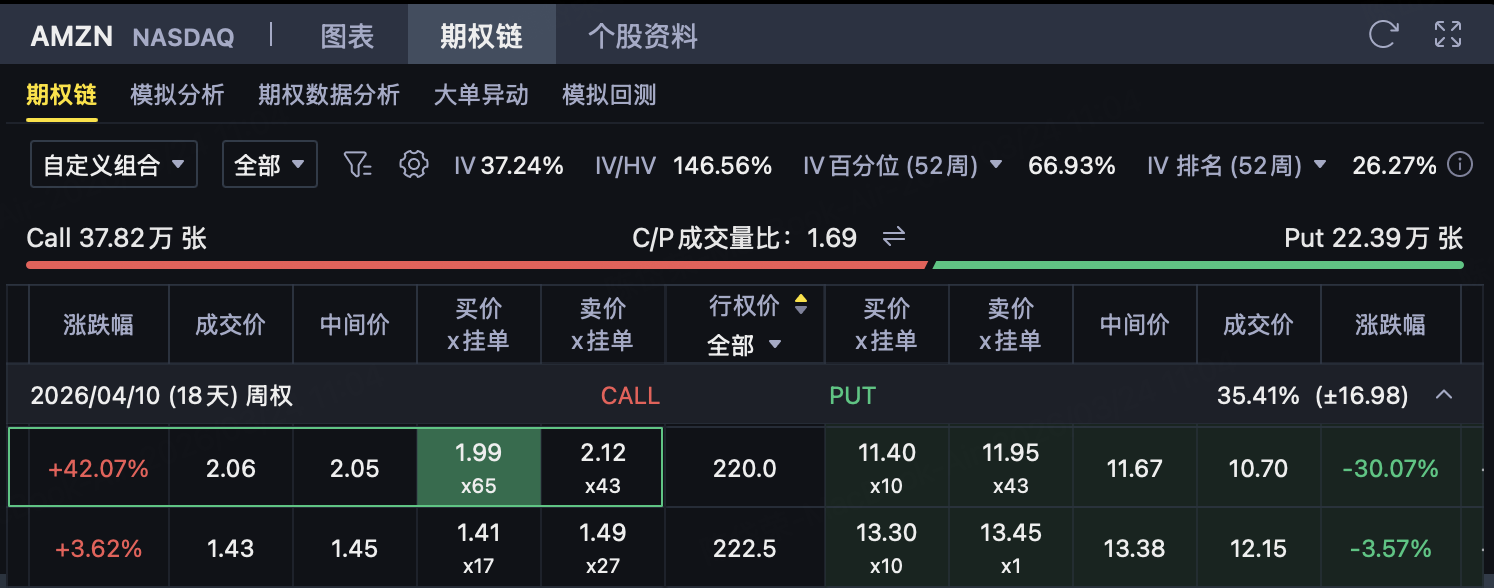The image size is (1494, 588).
Task: Open the 全部 strike price filter
Action: point(744,345)
